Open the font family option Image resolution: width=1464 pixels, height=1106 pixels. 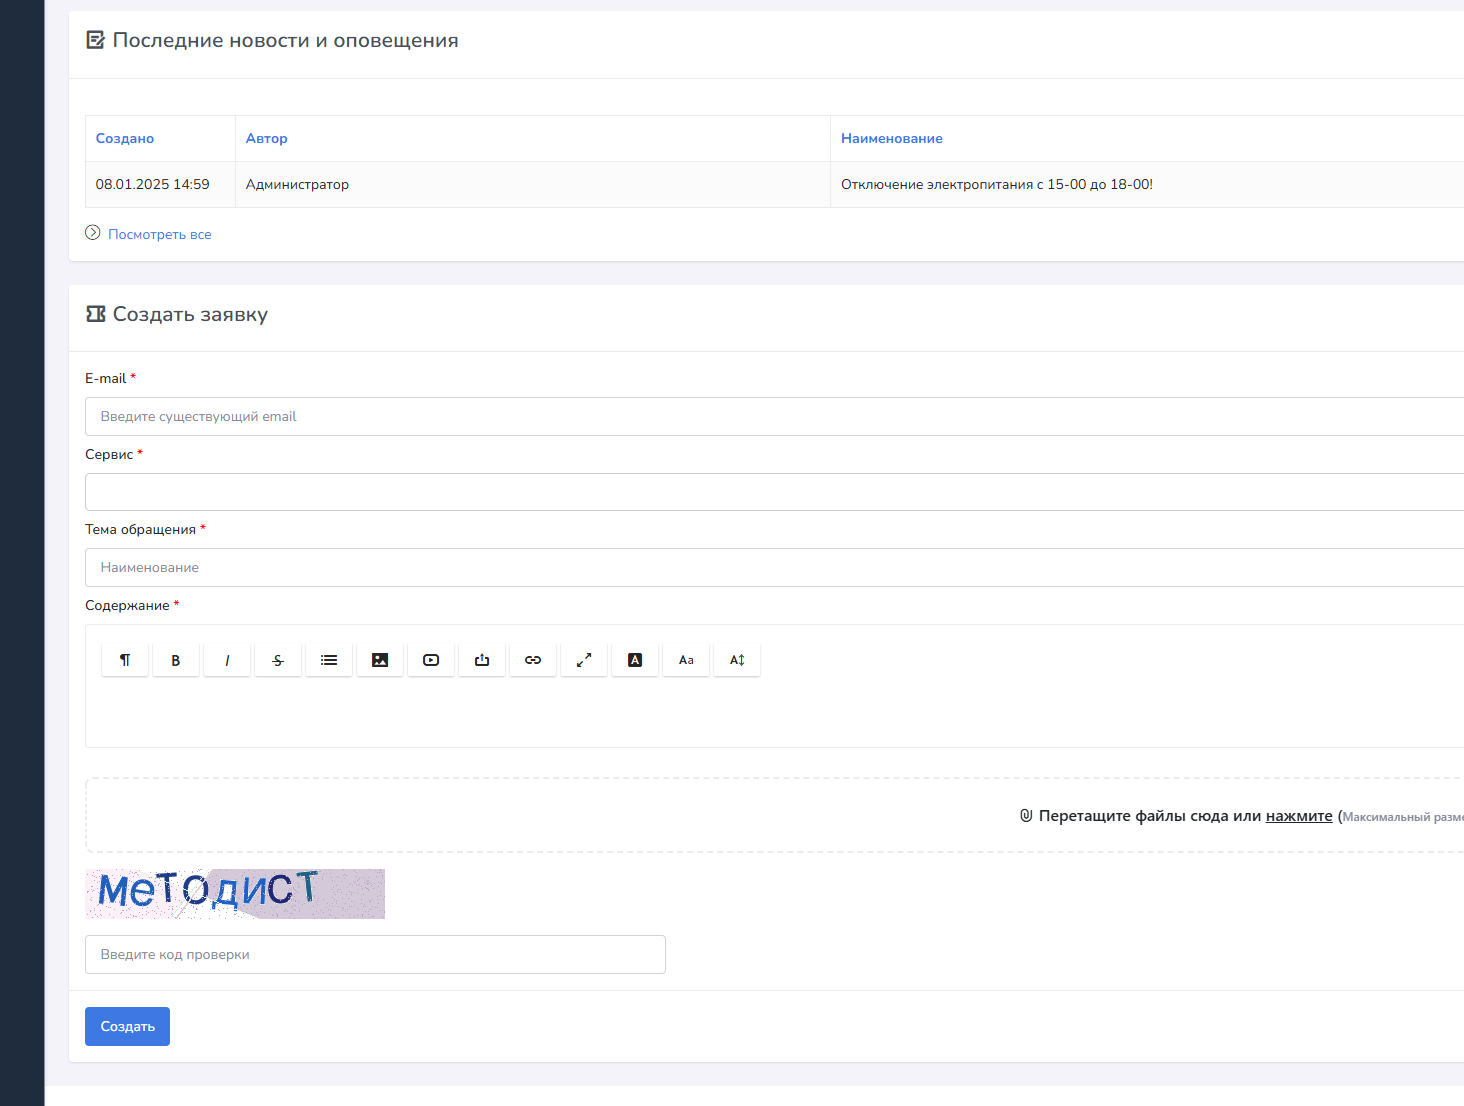[686, 660]
